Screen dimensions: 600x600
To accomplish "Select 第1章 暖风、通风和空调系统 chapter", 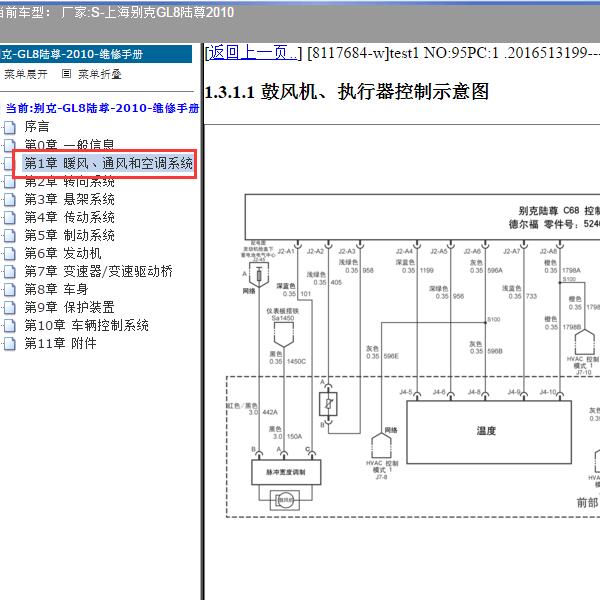I will click(x=108, y=163).
